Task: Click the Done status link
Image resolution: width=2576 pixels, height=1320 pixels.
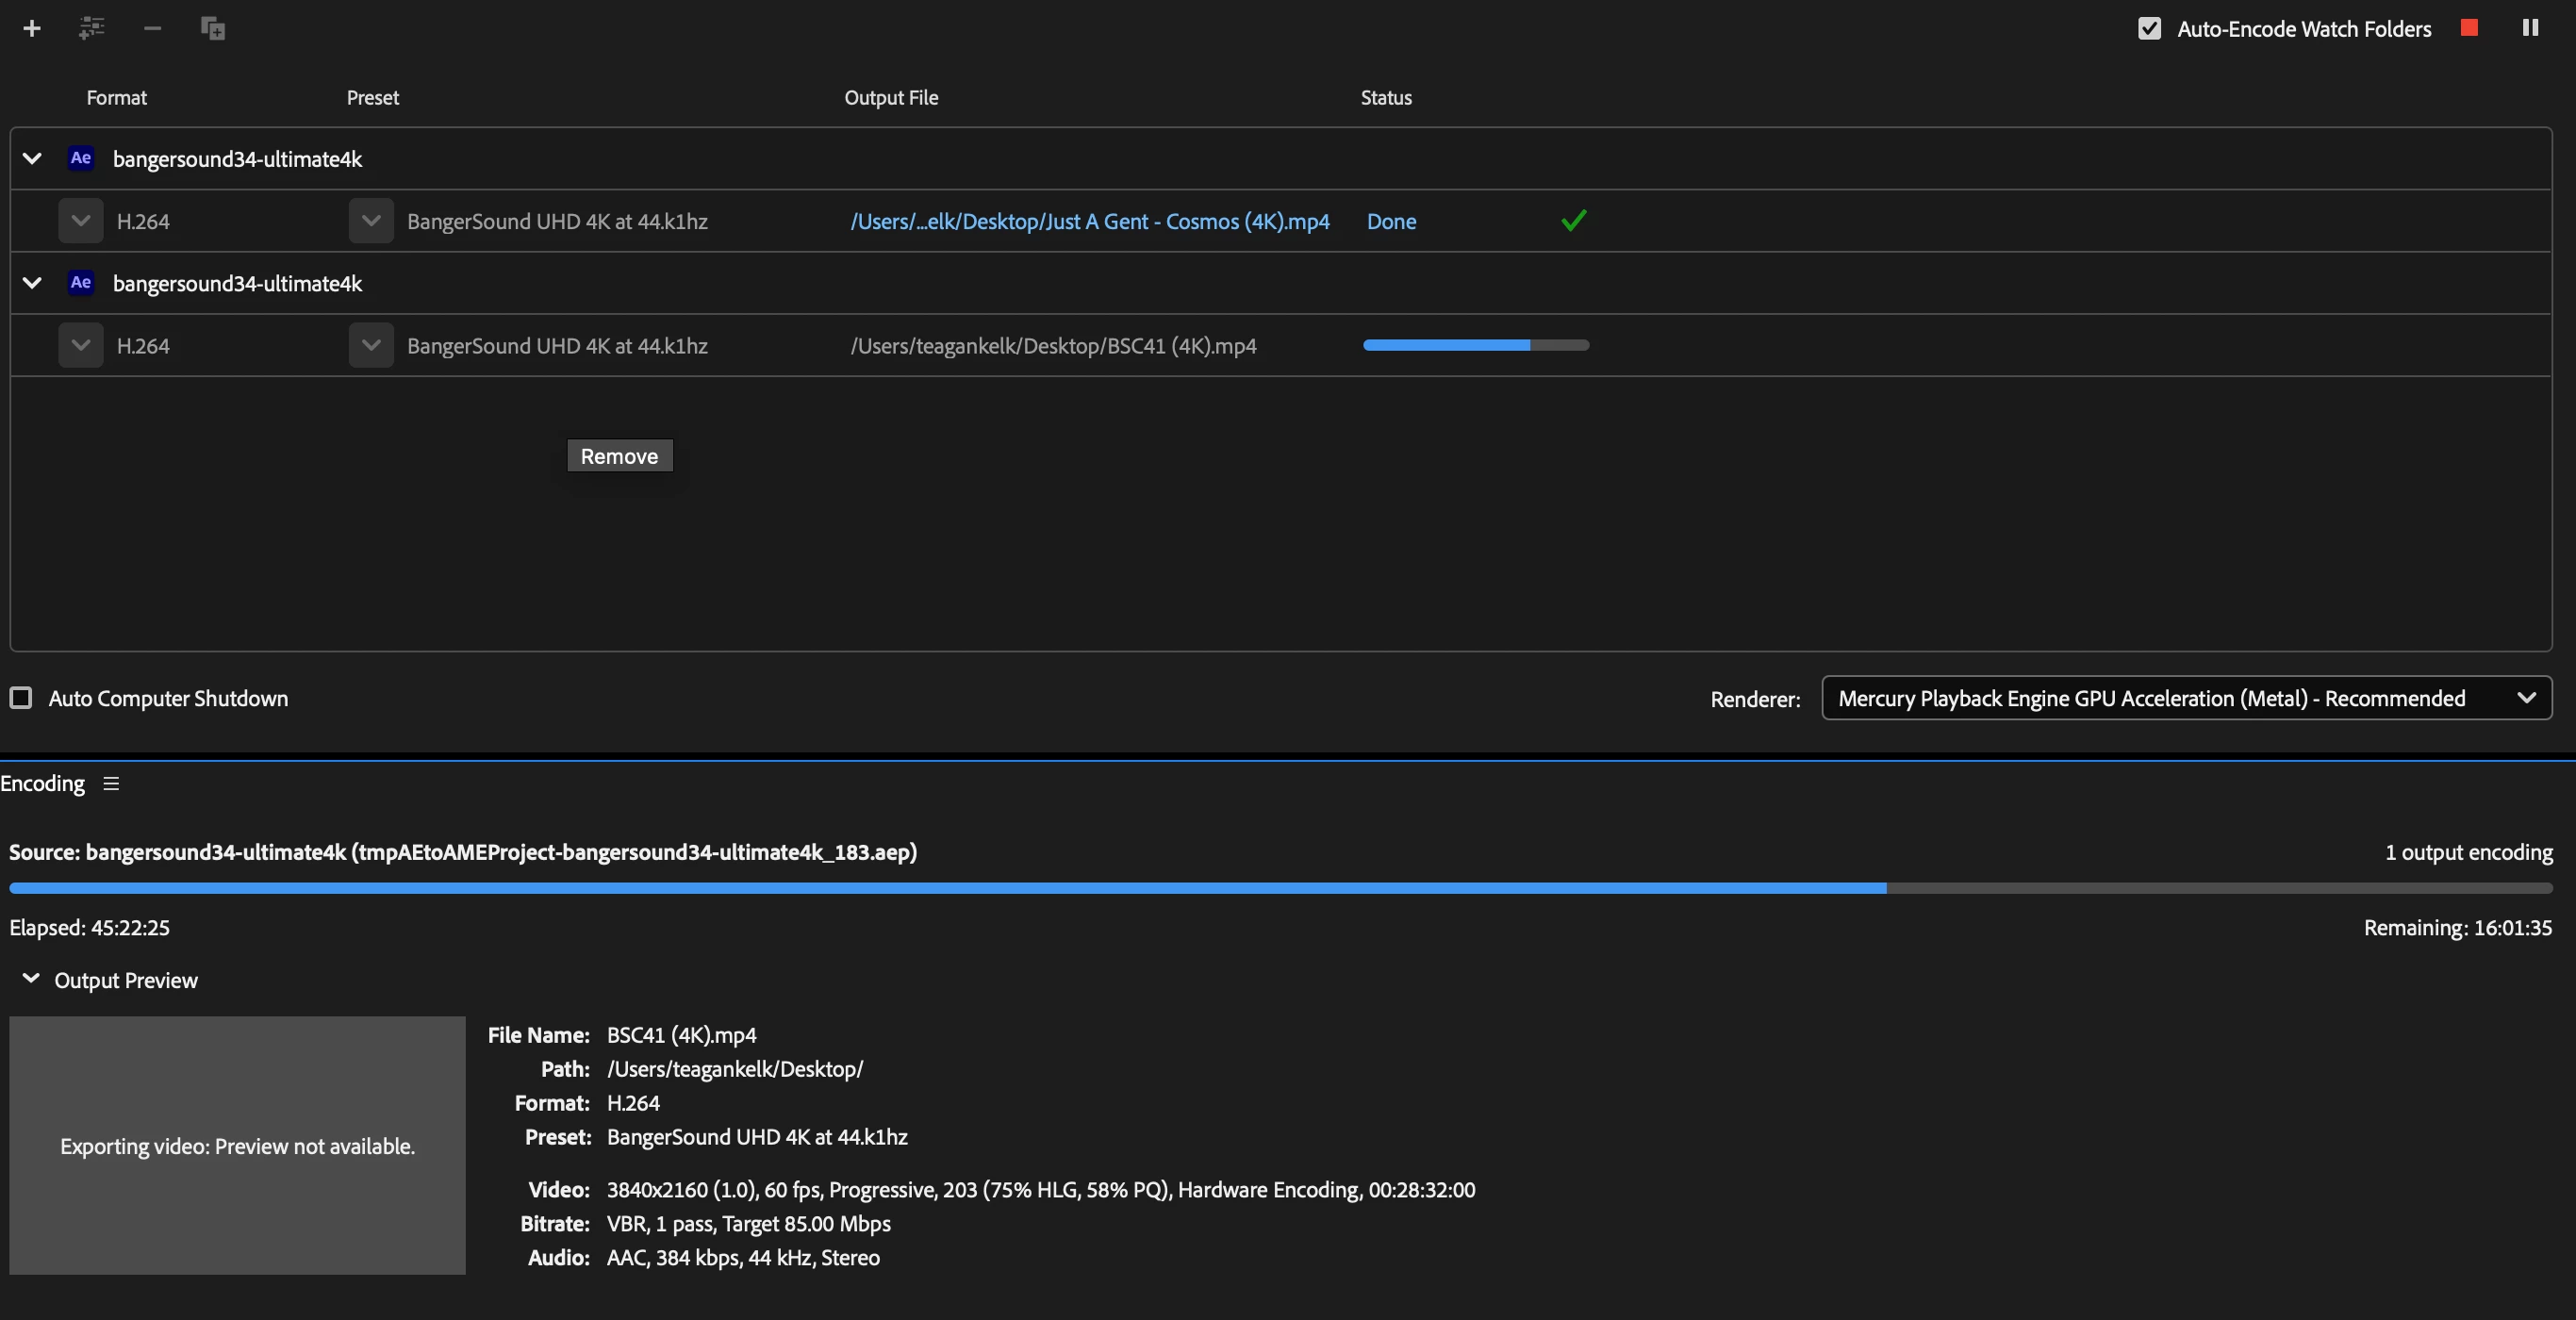Action: click(1391, 221)
